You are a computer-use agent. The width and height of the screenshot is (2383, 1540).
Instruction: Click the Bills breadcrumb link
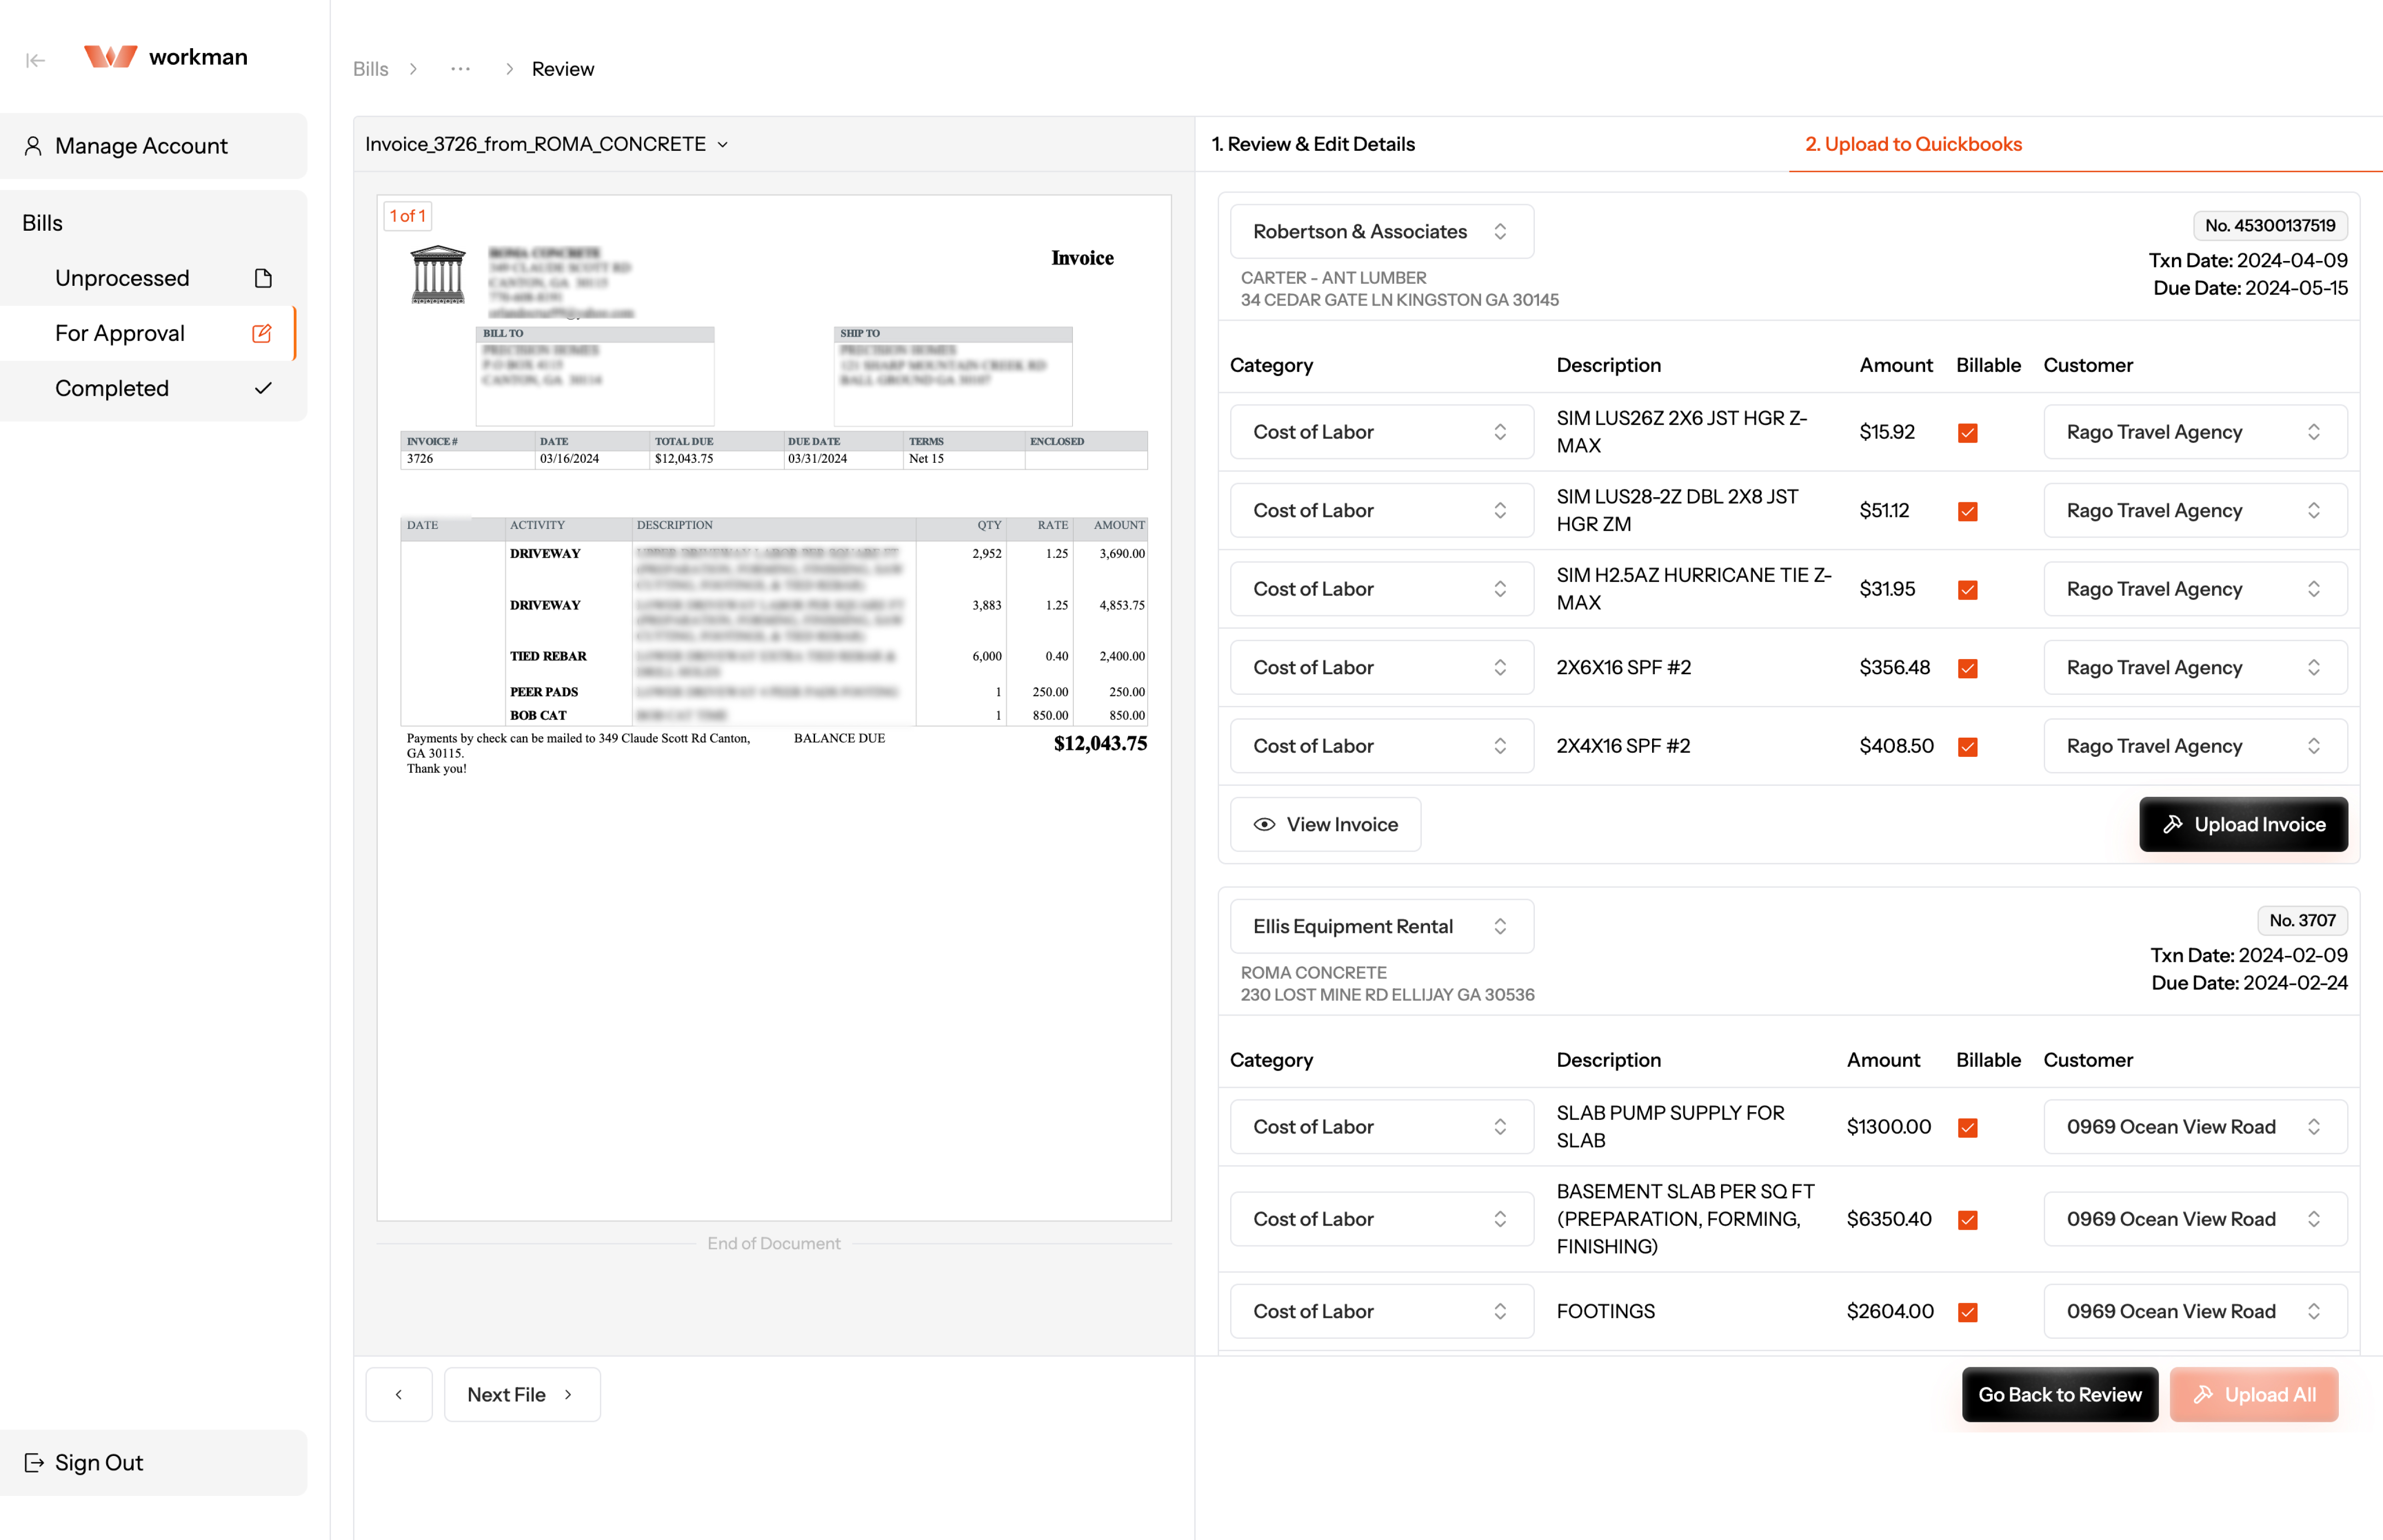click(x=370, y=69)
